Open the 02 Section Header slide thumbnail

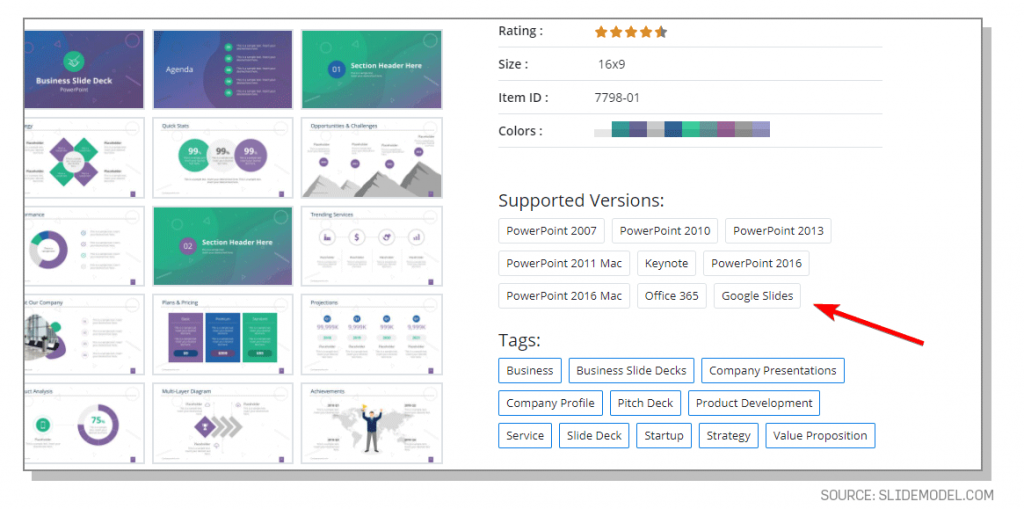[x=223, y=246]
